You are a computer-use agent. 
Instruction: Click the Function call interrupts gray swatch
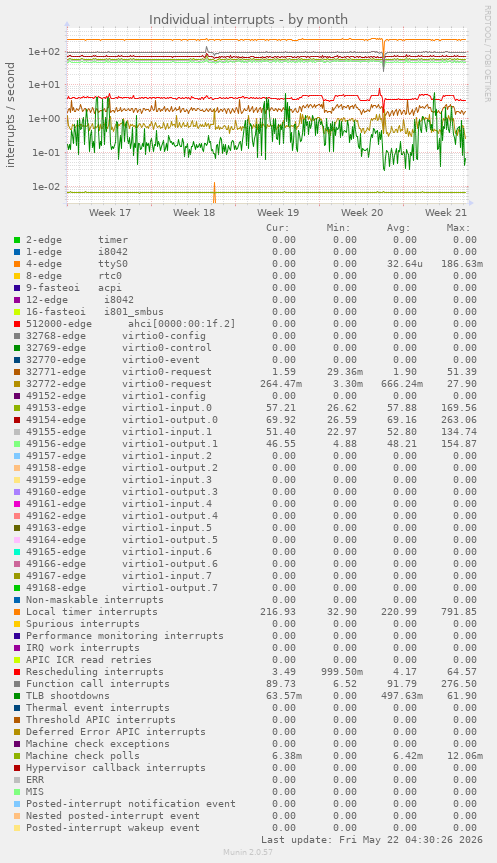pos(17,684)
